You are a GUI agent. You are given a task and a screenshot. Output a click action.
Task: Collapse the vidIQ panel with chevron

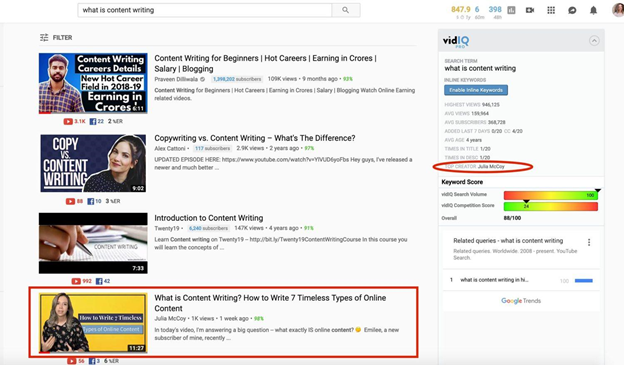click(x=594, y=41)
